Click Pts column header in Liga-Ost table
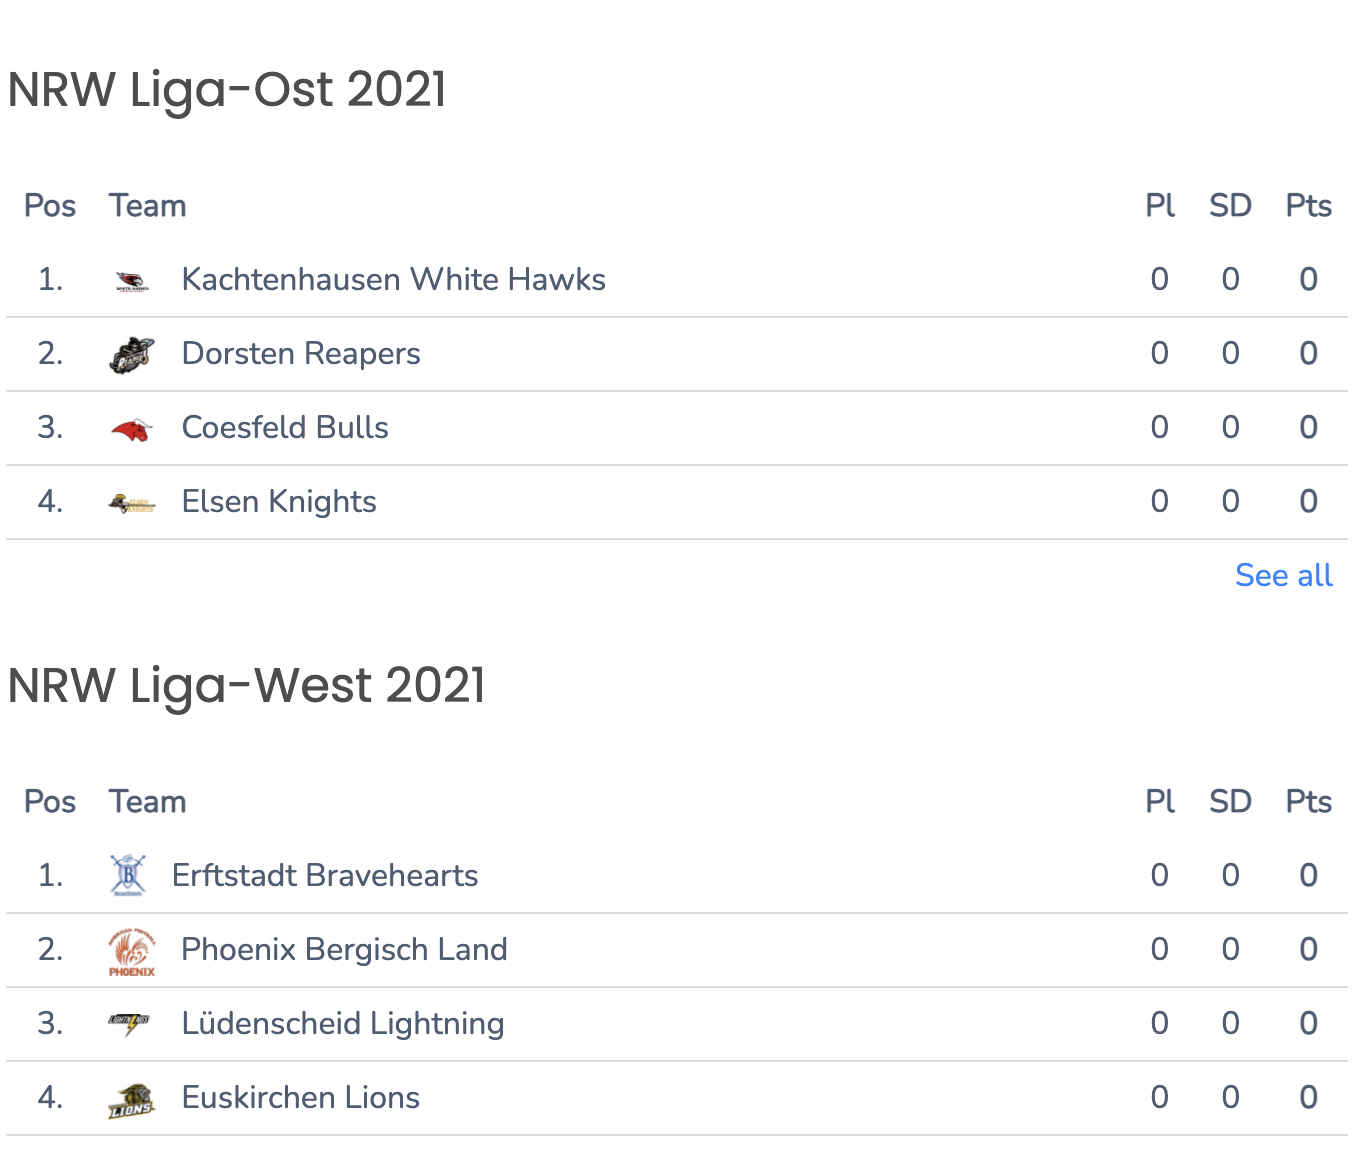This screenshot has height=1152, width=1356. [x=1308, y=205]
